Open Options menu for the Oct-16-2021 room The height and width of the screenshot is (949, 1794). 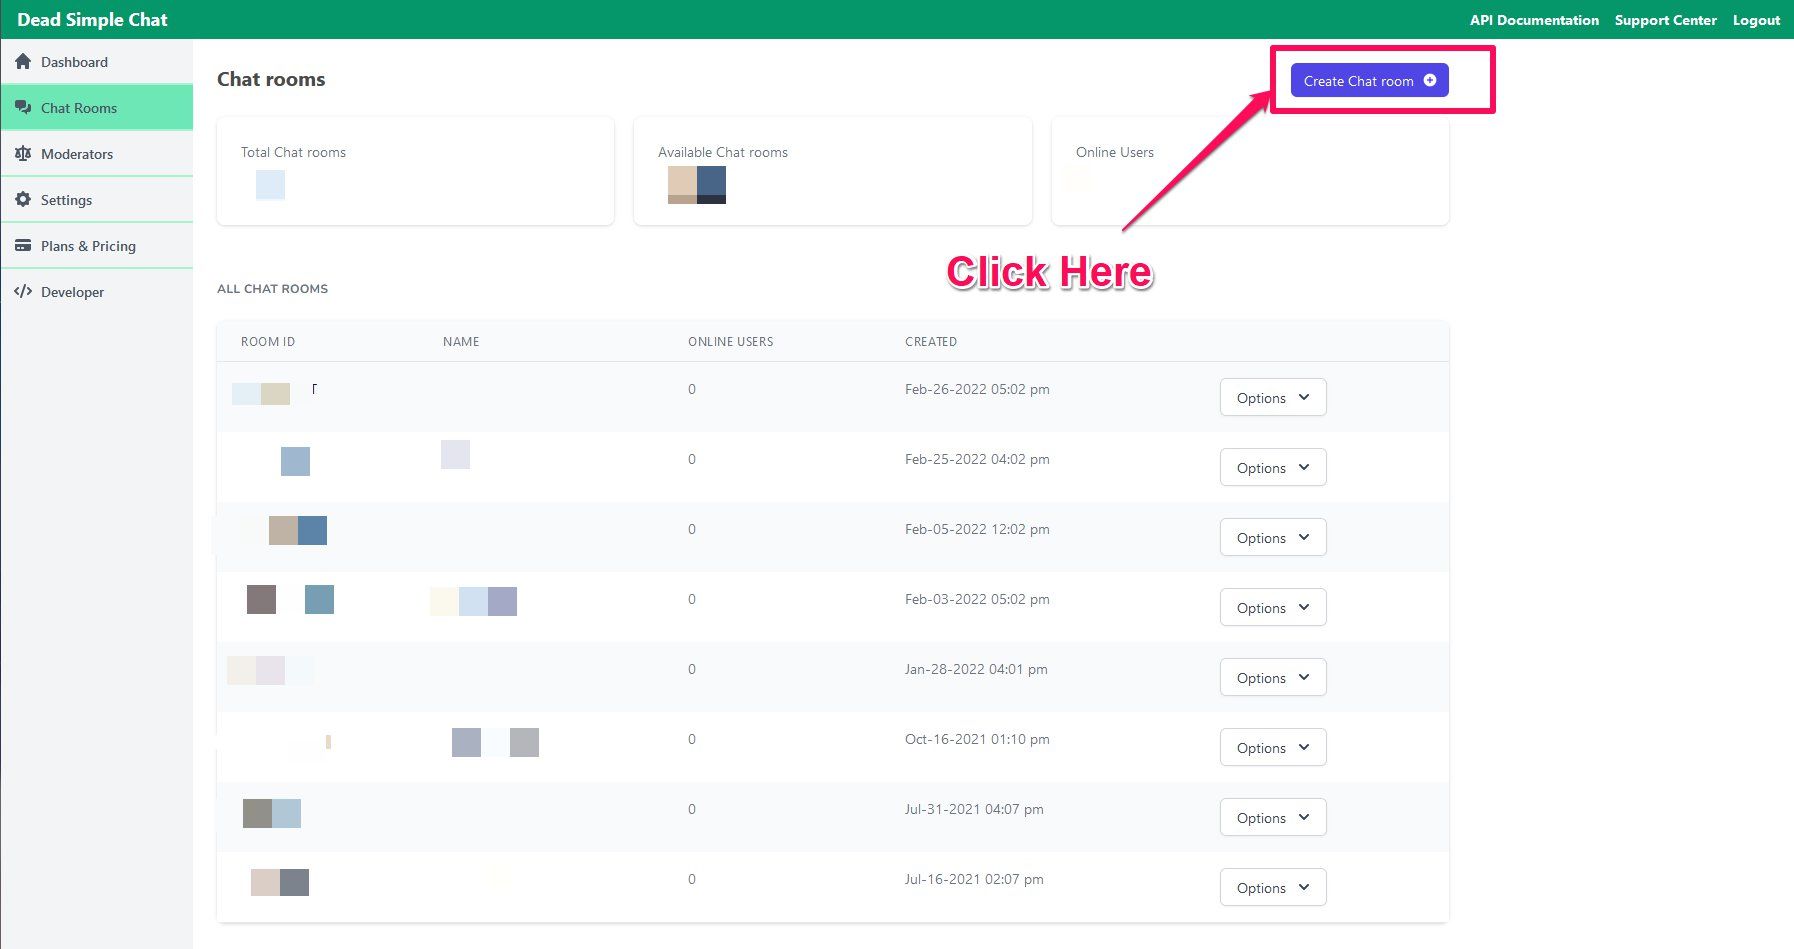1273,748
